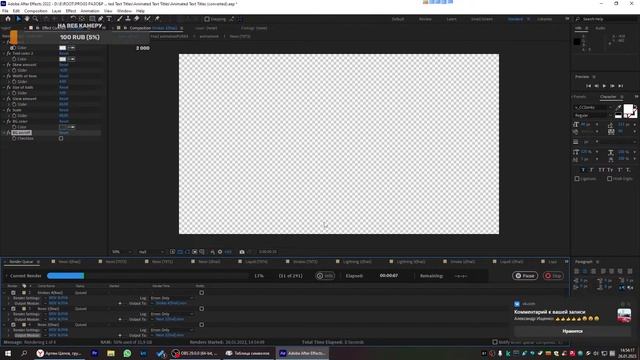Select the Eraser tool

(137, 19)
